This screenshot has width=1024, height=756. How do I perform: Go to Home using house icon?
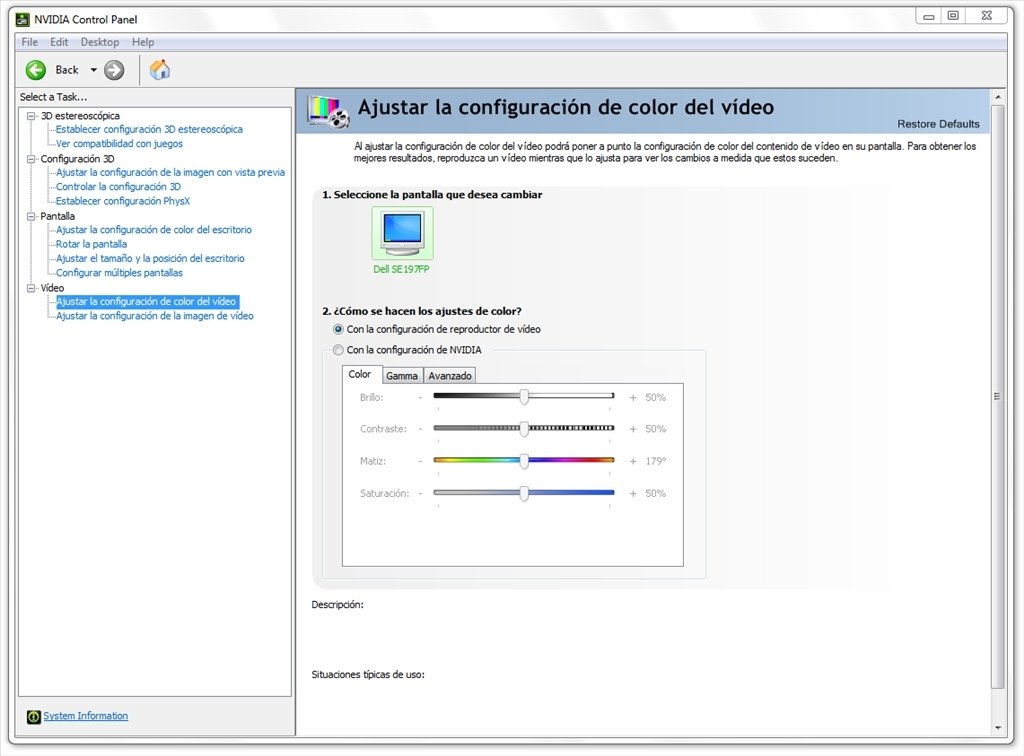point(159,69)
